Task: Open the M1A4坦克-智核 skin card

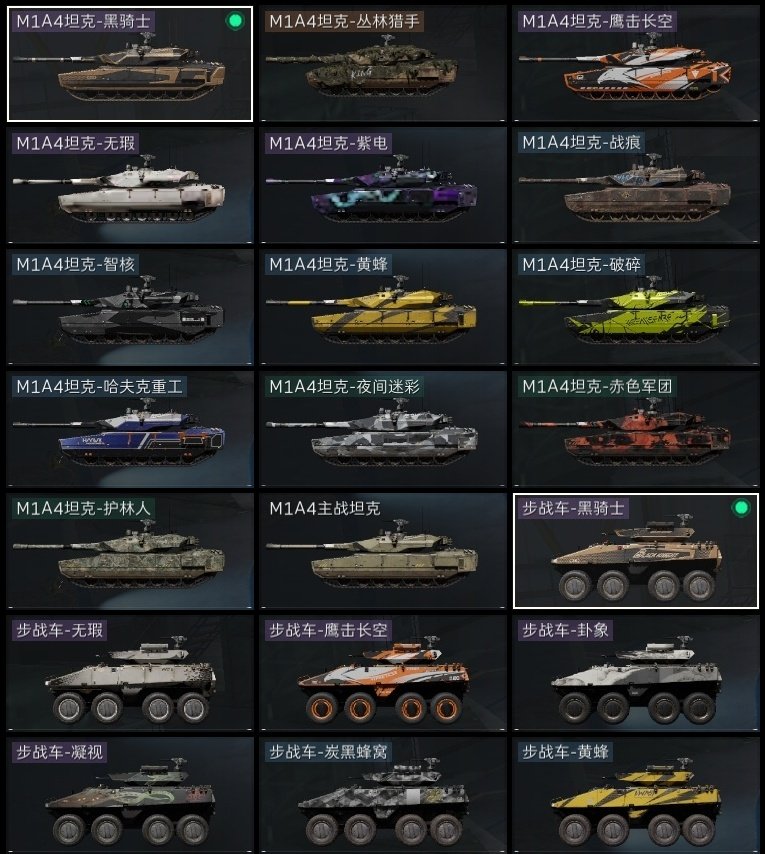Action: pos(130,307)
